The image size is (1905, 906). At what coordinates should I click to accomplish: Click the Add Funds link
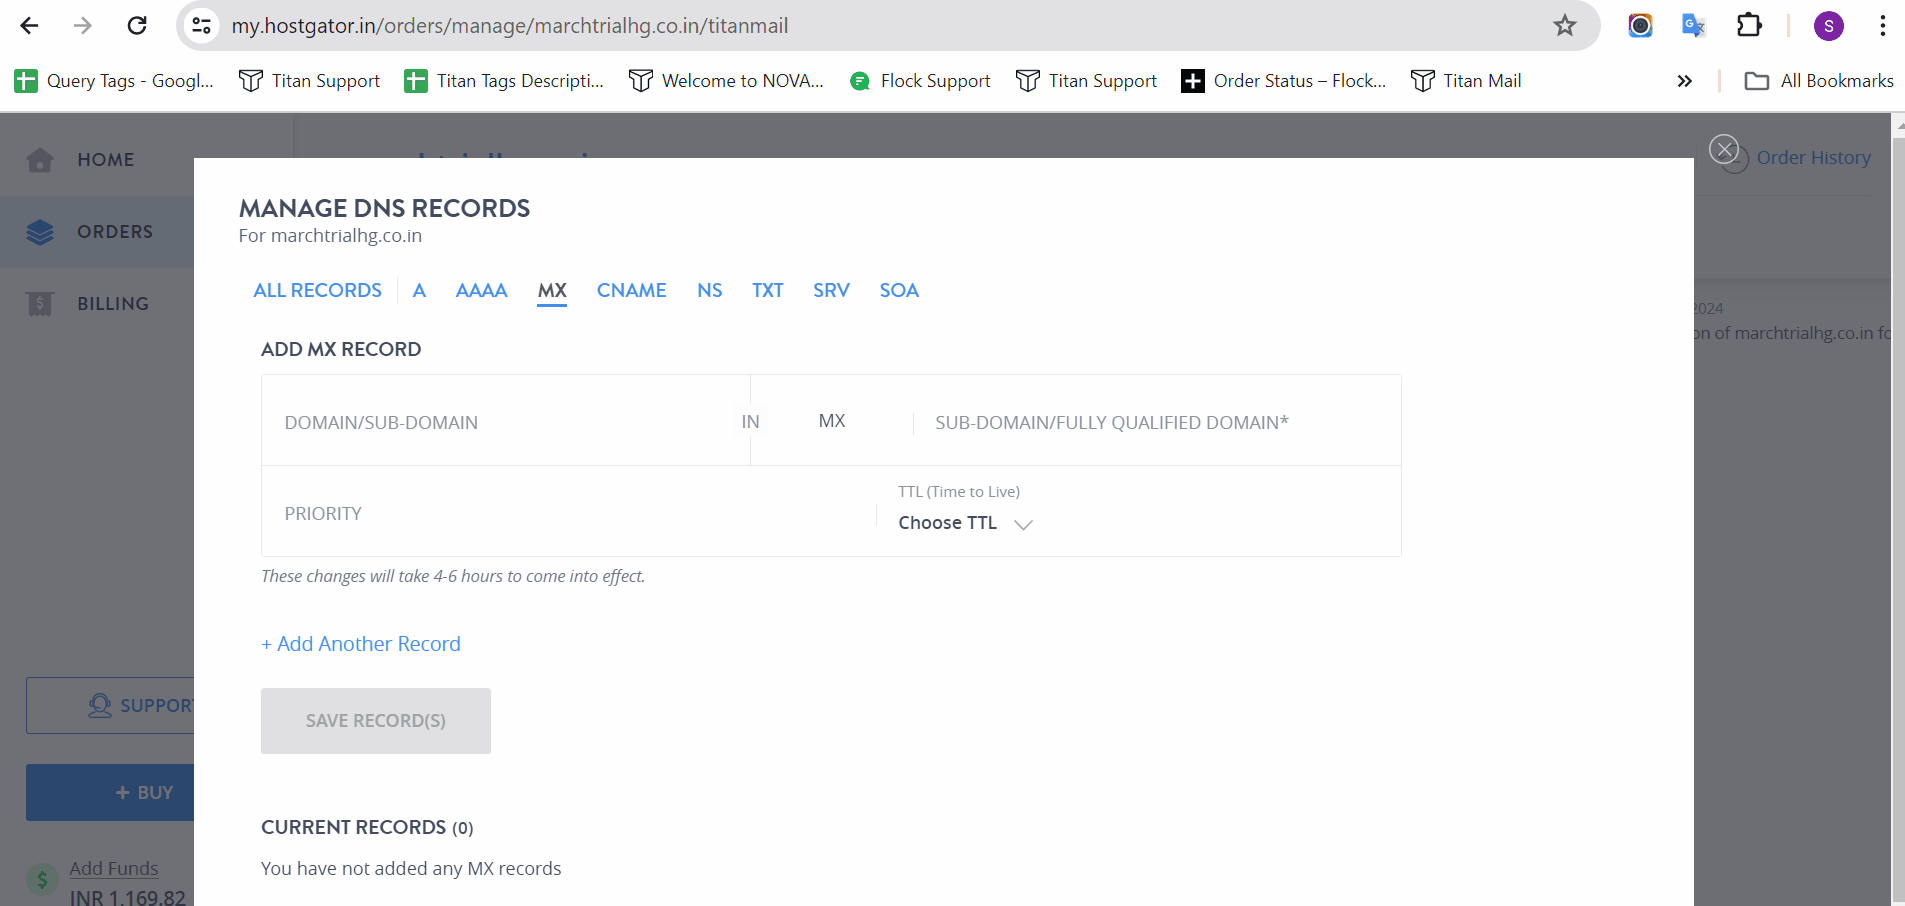coord(114,868)
